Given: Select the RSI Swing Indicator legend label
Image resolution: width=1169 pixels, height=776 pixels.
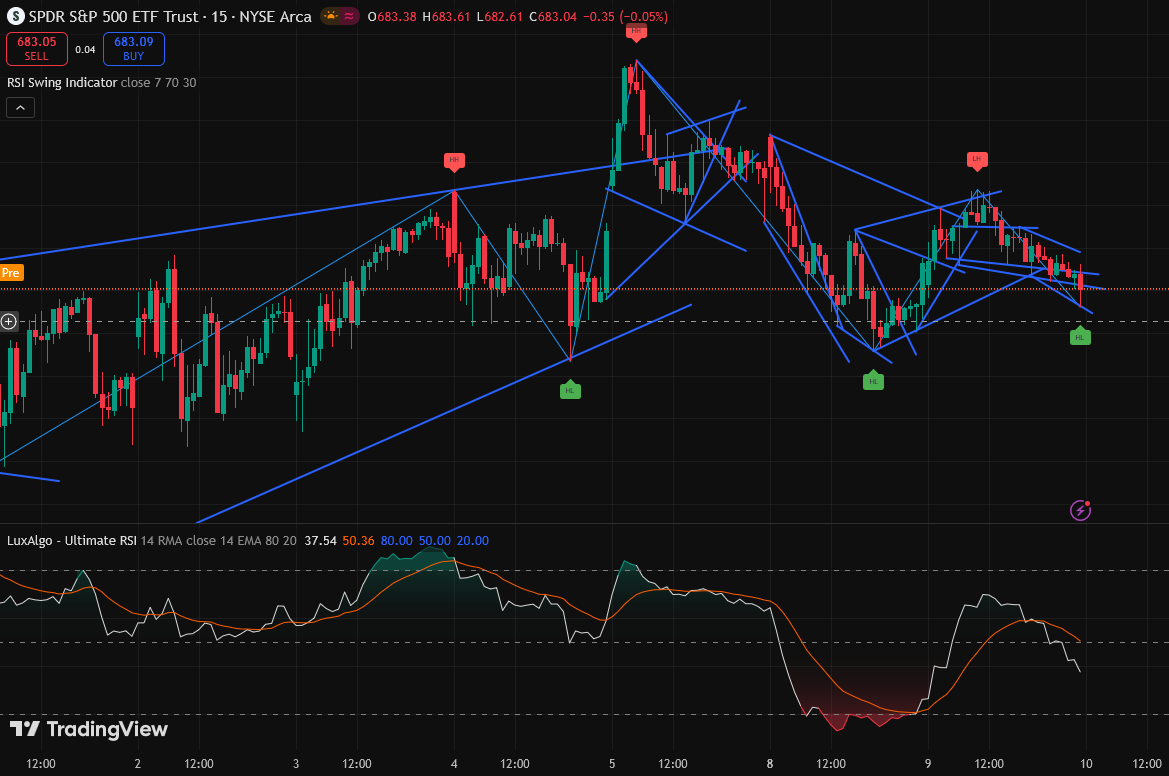Looking at the screenshot, I should [x=62, y=83].
